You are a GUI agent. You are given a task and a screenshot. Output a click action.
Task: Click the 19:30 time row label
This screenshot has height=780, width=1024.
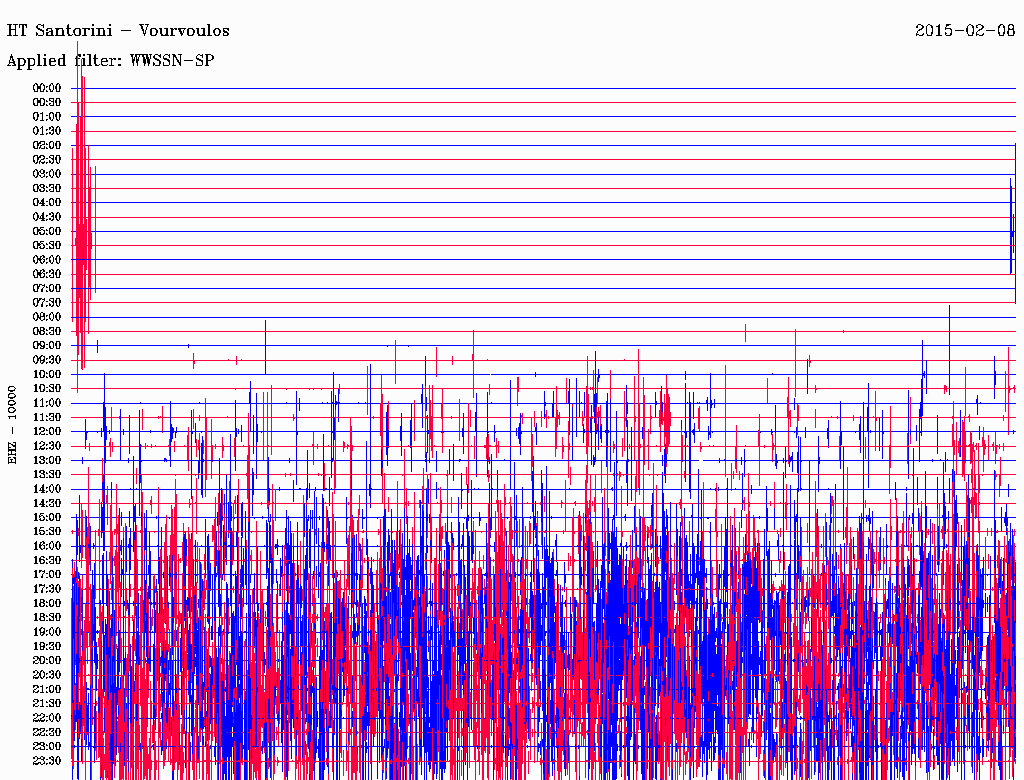47,646
